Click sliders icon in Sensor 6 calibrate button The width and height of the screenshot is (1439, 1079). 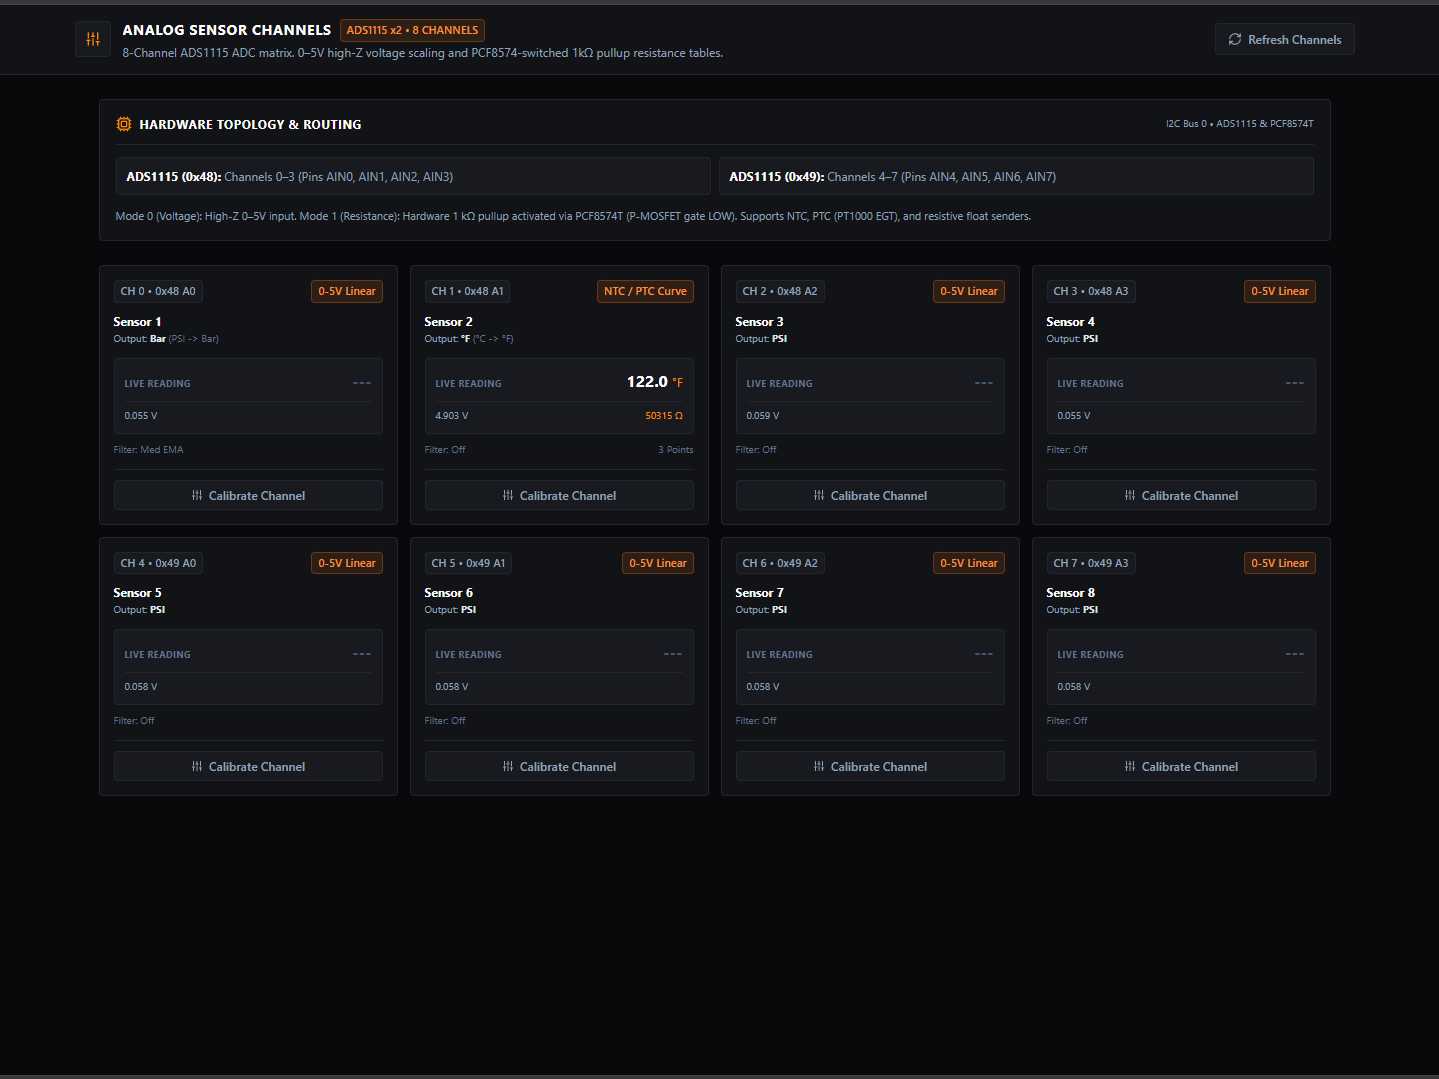coord(508,766)
